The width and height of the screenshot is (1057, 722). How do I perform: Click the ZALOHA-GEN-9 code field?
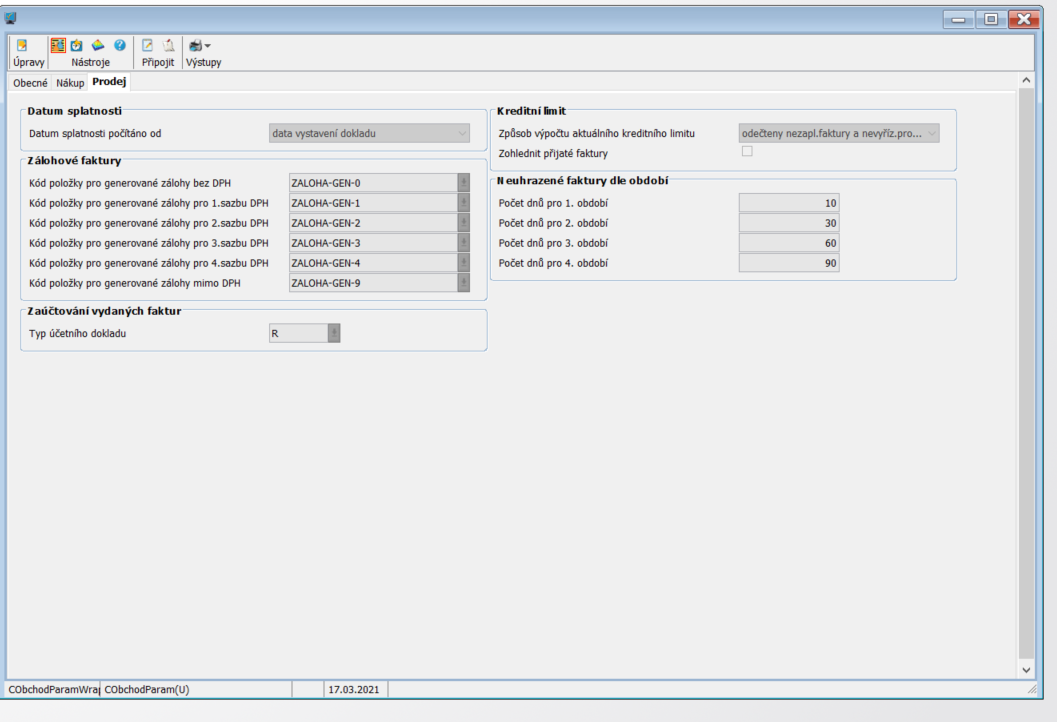tap(372, 283)
